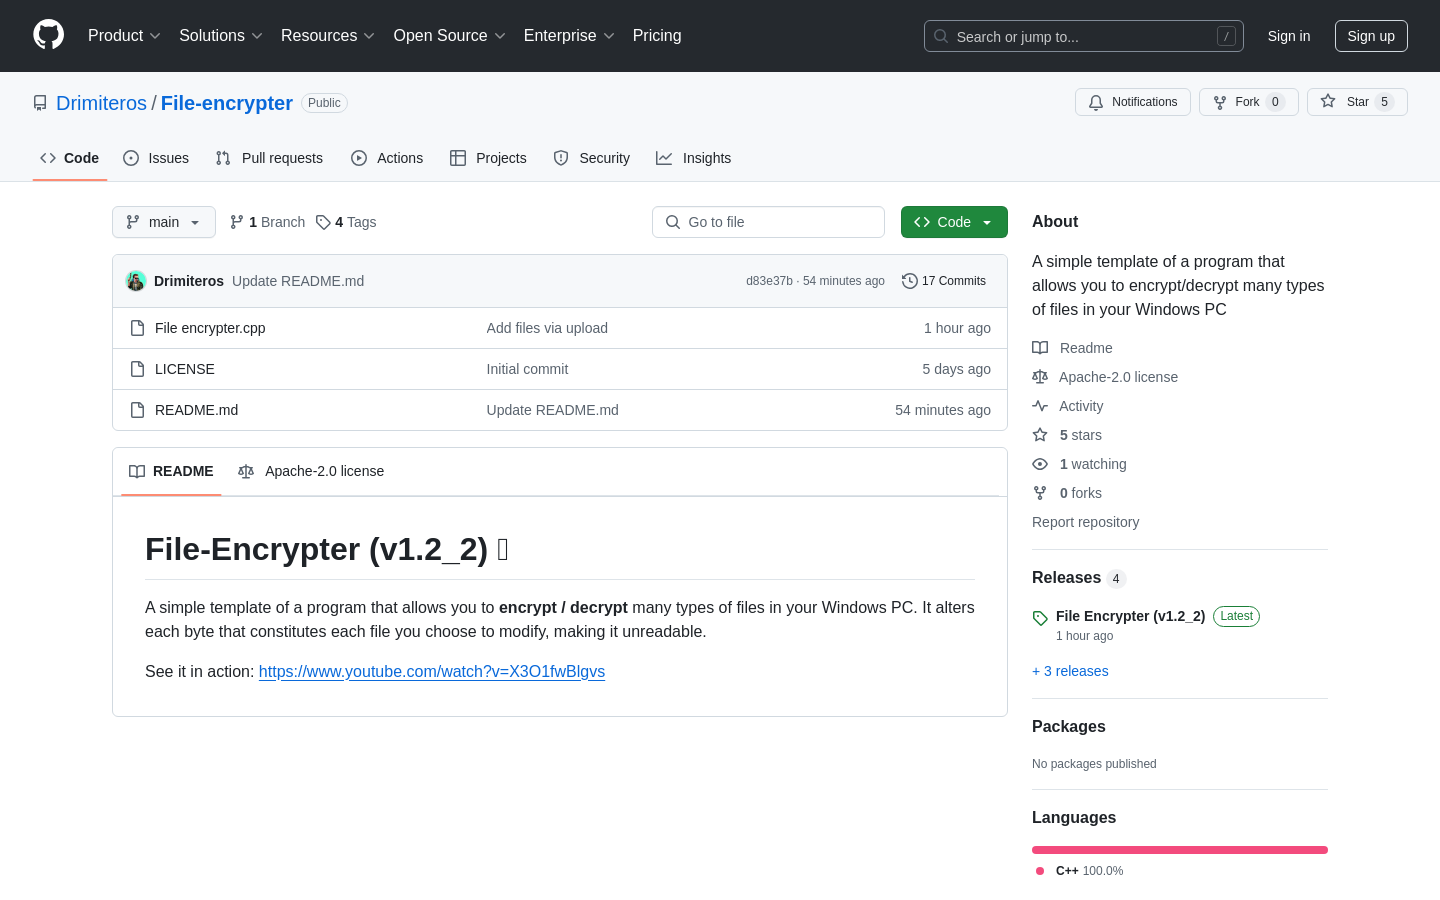The width and height of the screenshot is (1440, 900).
Task: Click file icon beside LICENSE
Action: pyautogui.click(x=138, y=369)
